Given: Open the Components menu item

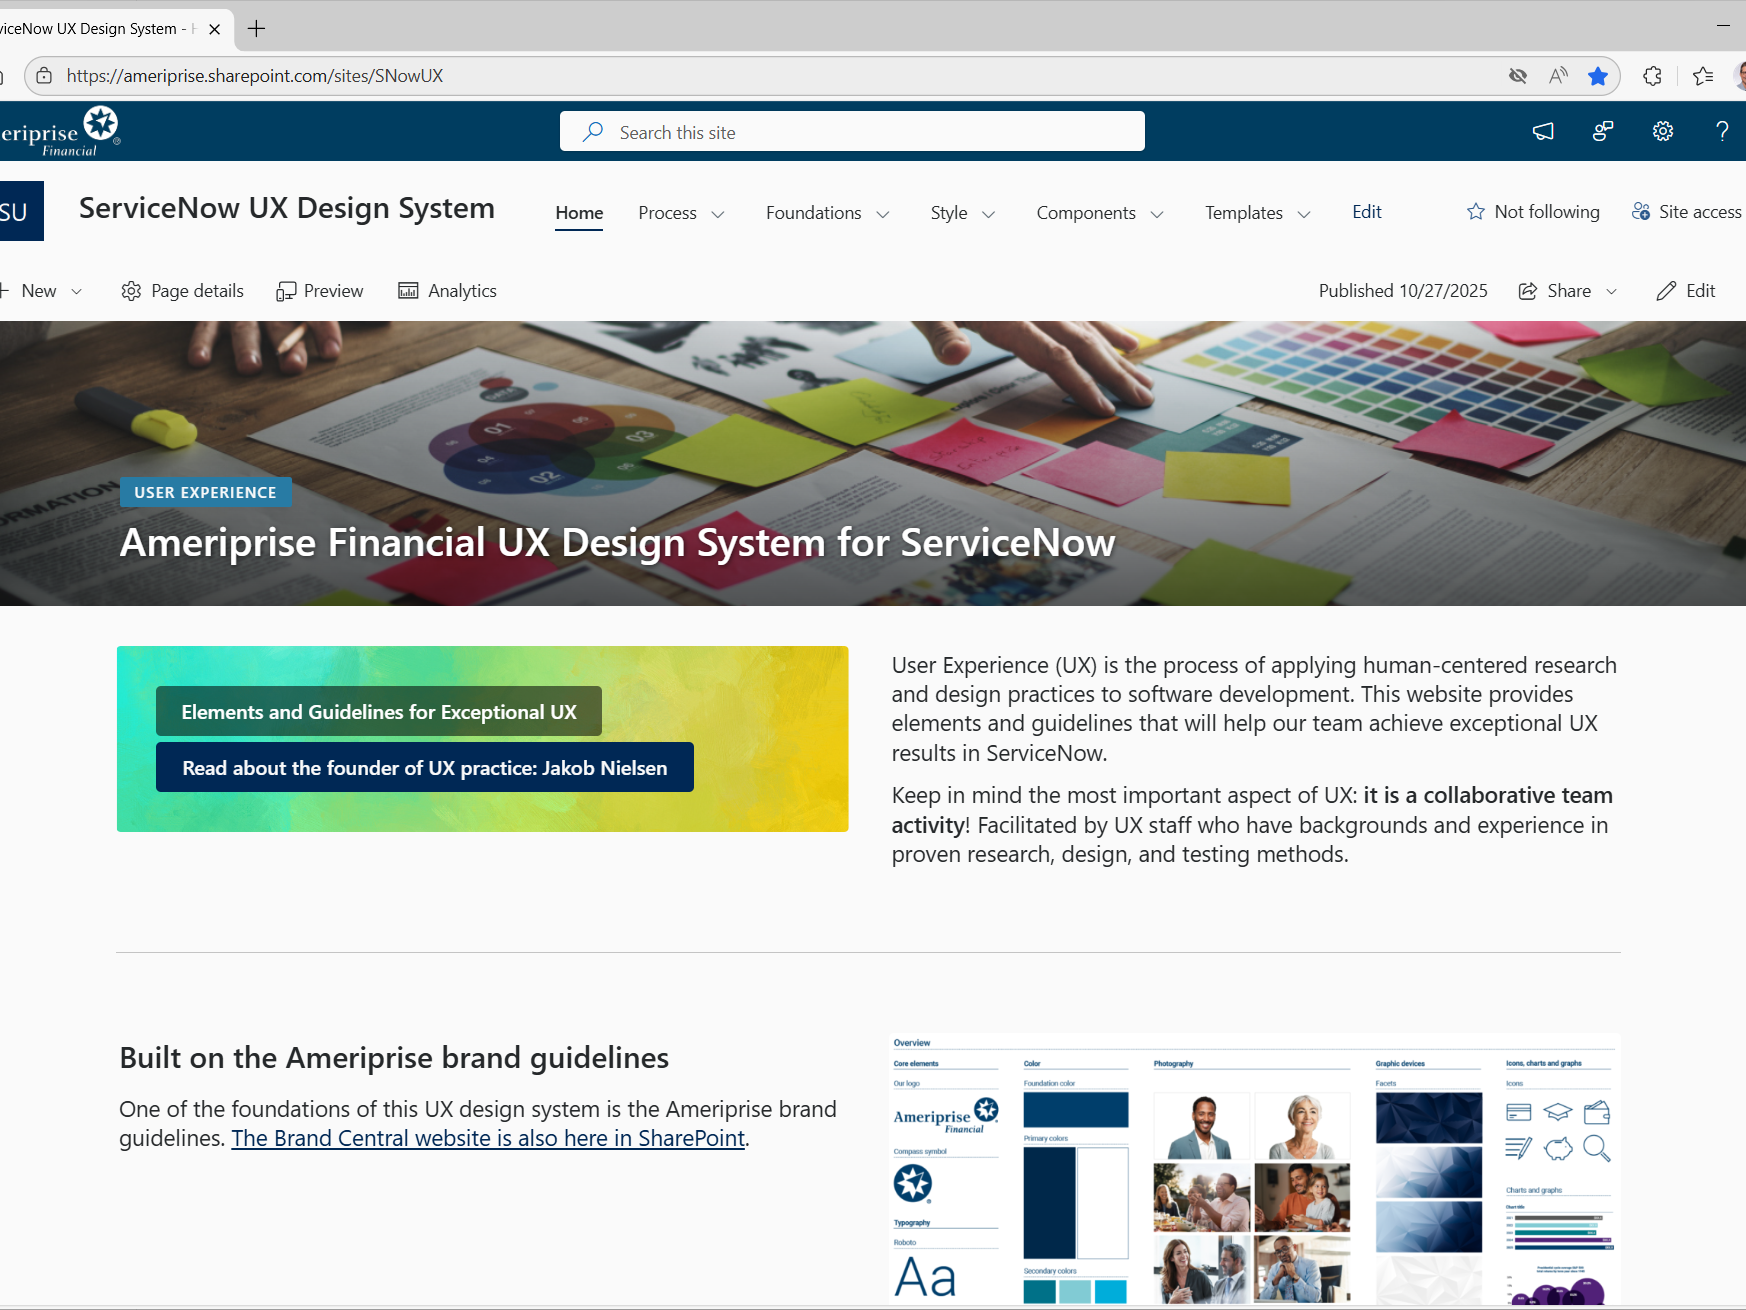Looking at the screenshot, I should (x=1086, y=213).
